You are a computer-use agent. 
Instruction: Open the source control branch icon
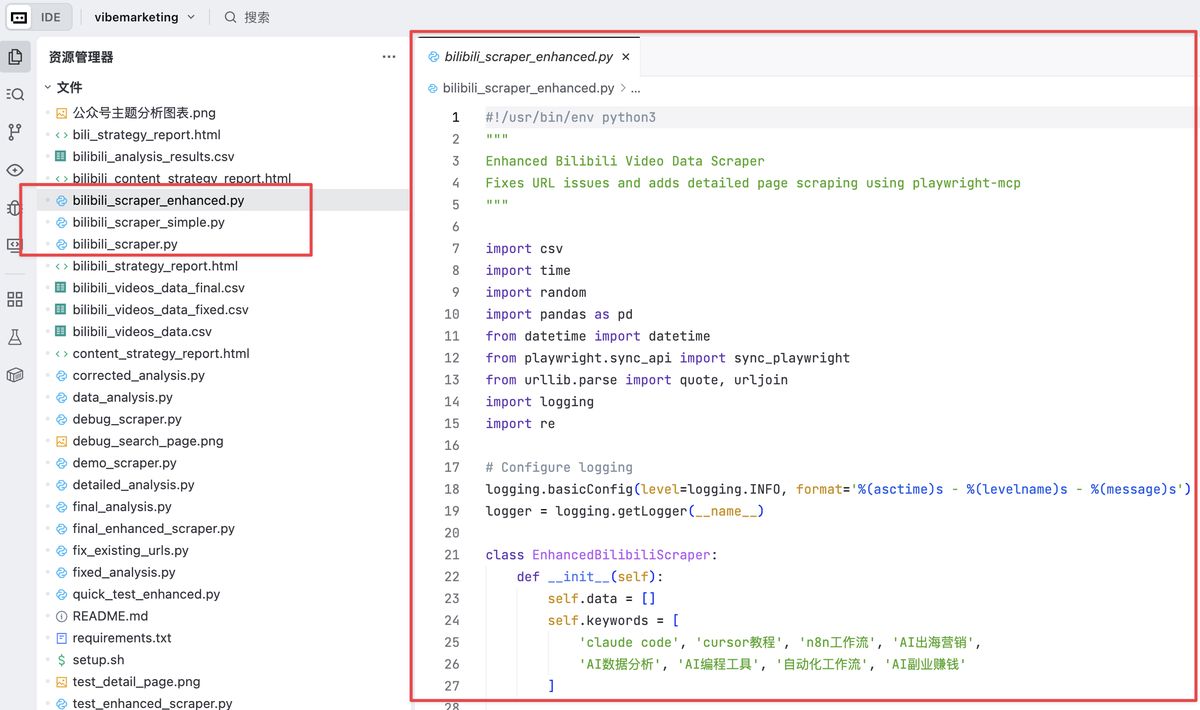[15, 132]
